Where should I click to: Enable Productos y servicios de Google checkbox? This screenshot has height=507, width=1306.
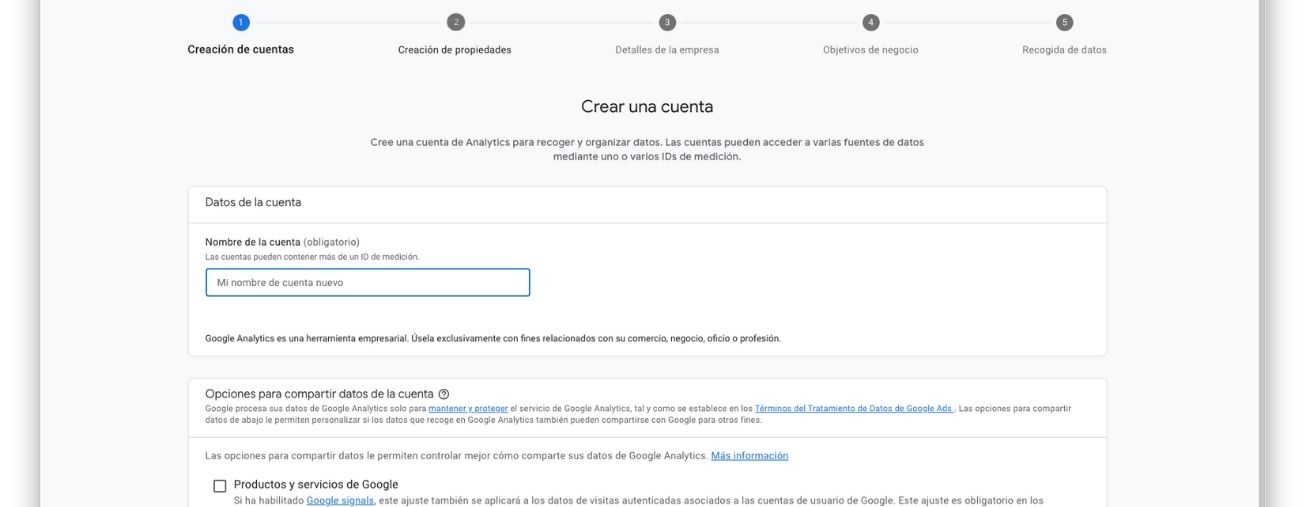click(220, 486)
